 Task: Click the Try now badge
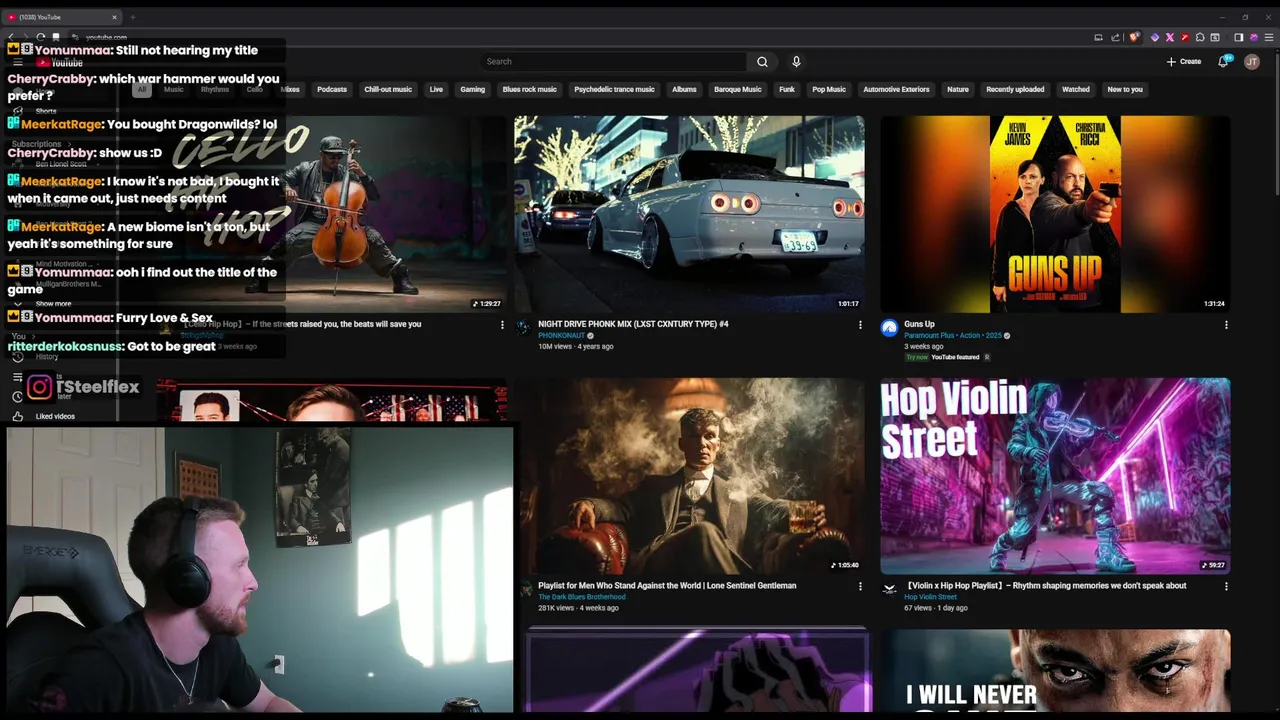[916, 357]
